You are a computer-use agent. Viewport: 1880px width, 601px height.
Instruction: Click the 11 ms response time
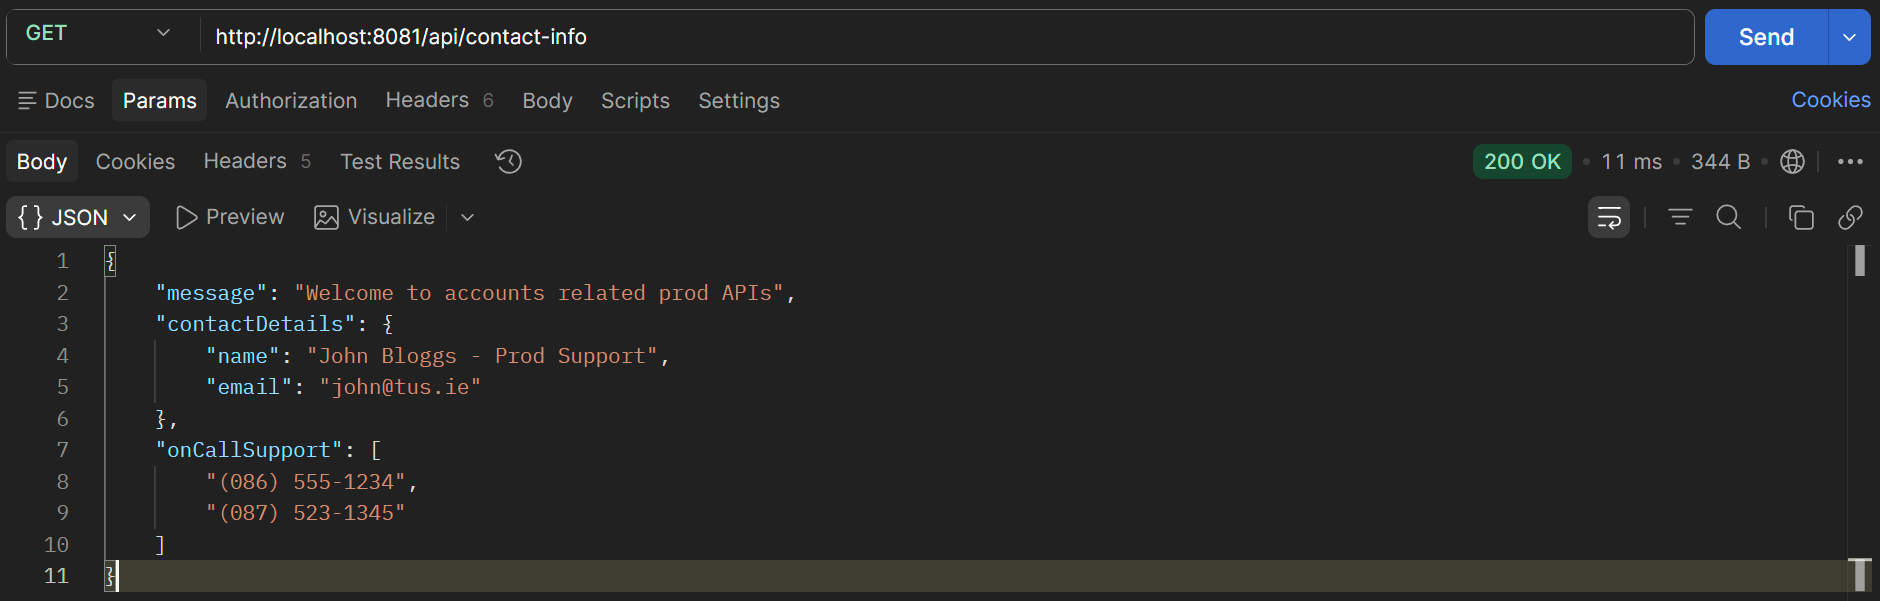1631,162
